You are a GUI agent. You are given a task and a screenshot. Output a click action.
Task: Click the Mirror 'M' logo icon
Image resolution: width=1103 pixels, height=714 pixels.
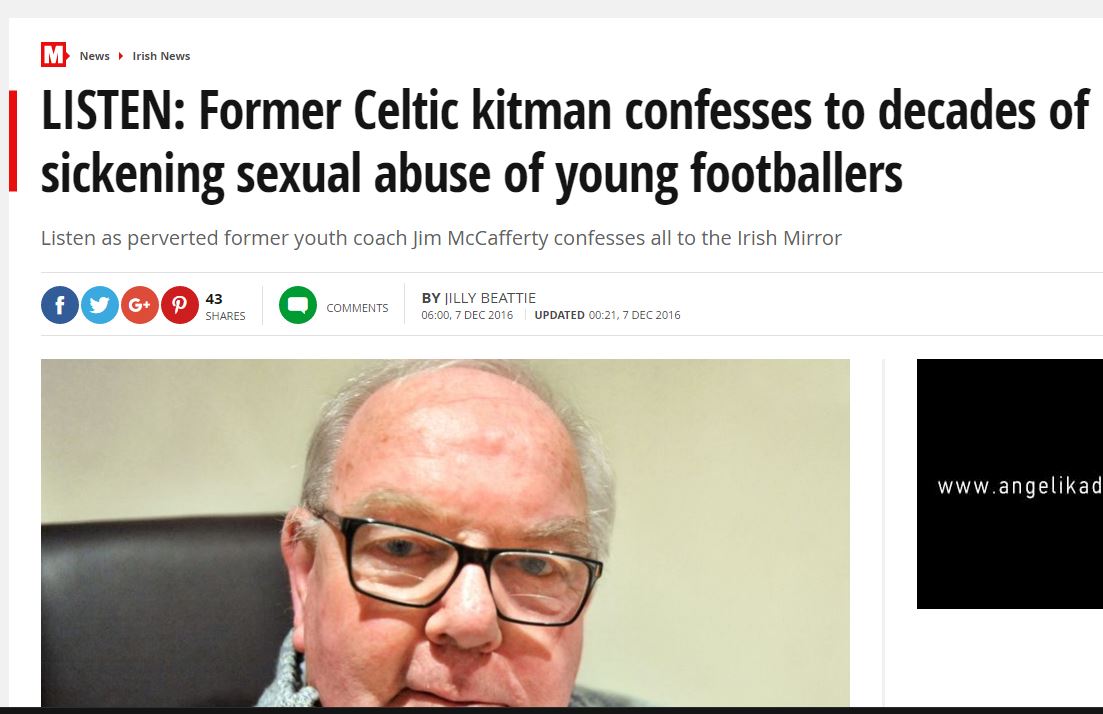(53, 55)
